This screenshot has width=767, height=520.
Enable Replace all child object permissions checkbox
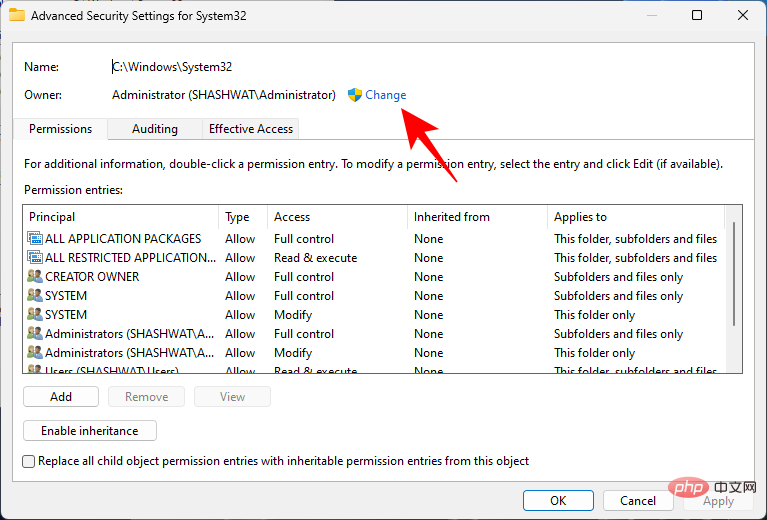(29, 461)
